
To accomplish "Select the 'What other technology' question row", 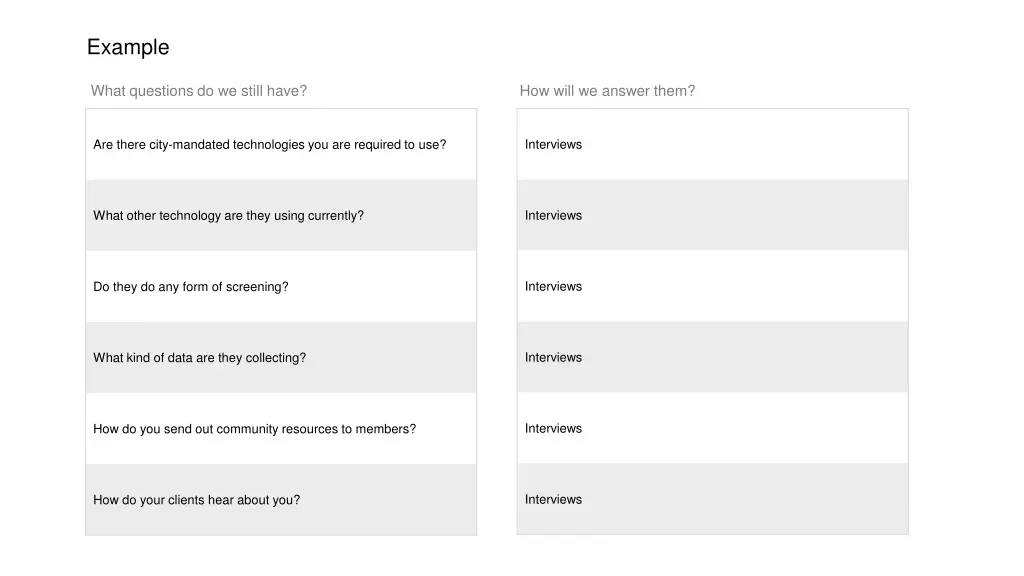I will click(281, 216).
